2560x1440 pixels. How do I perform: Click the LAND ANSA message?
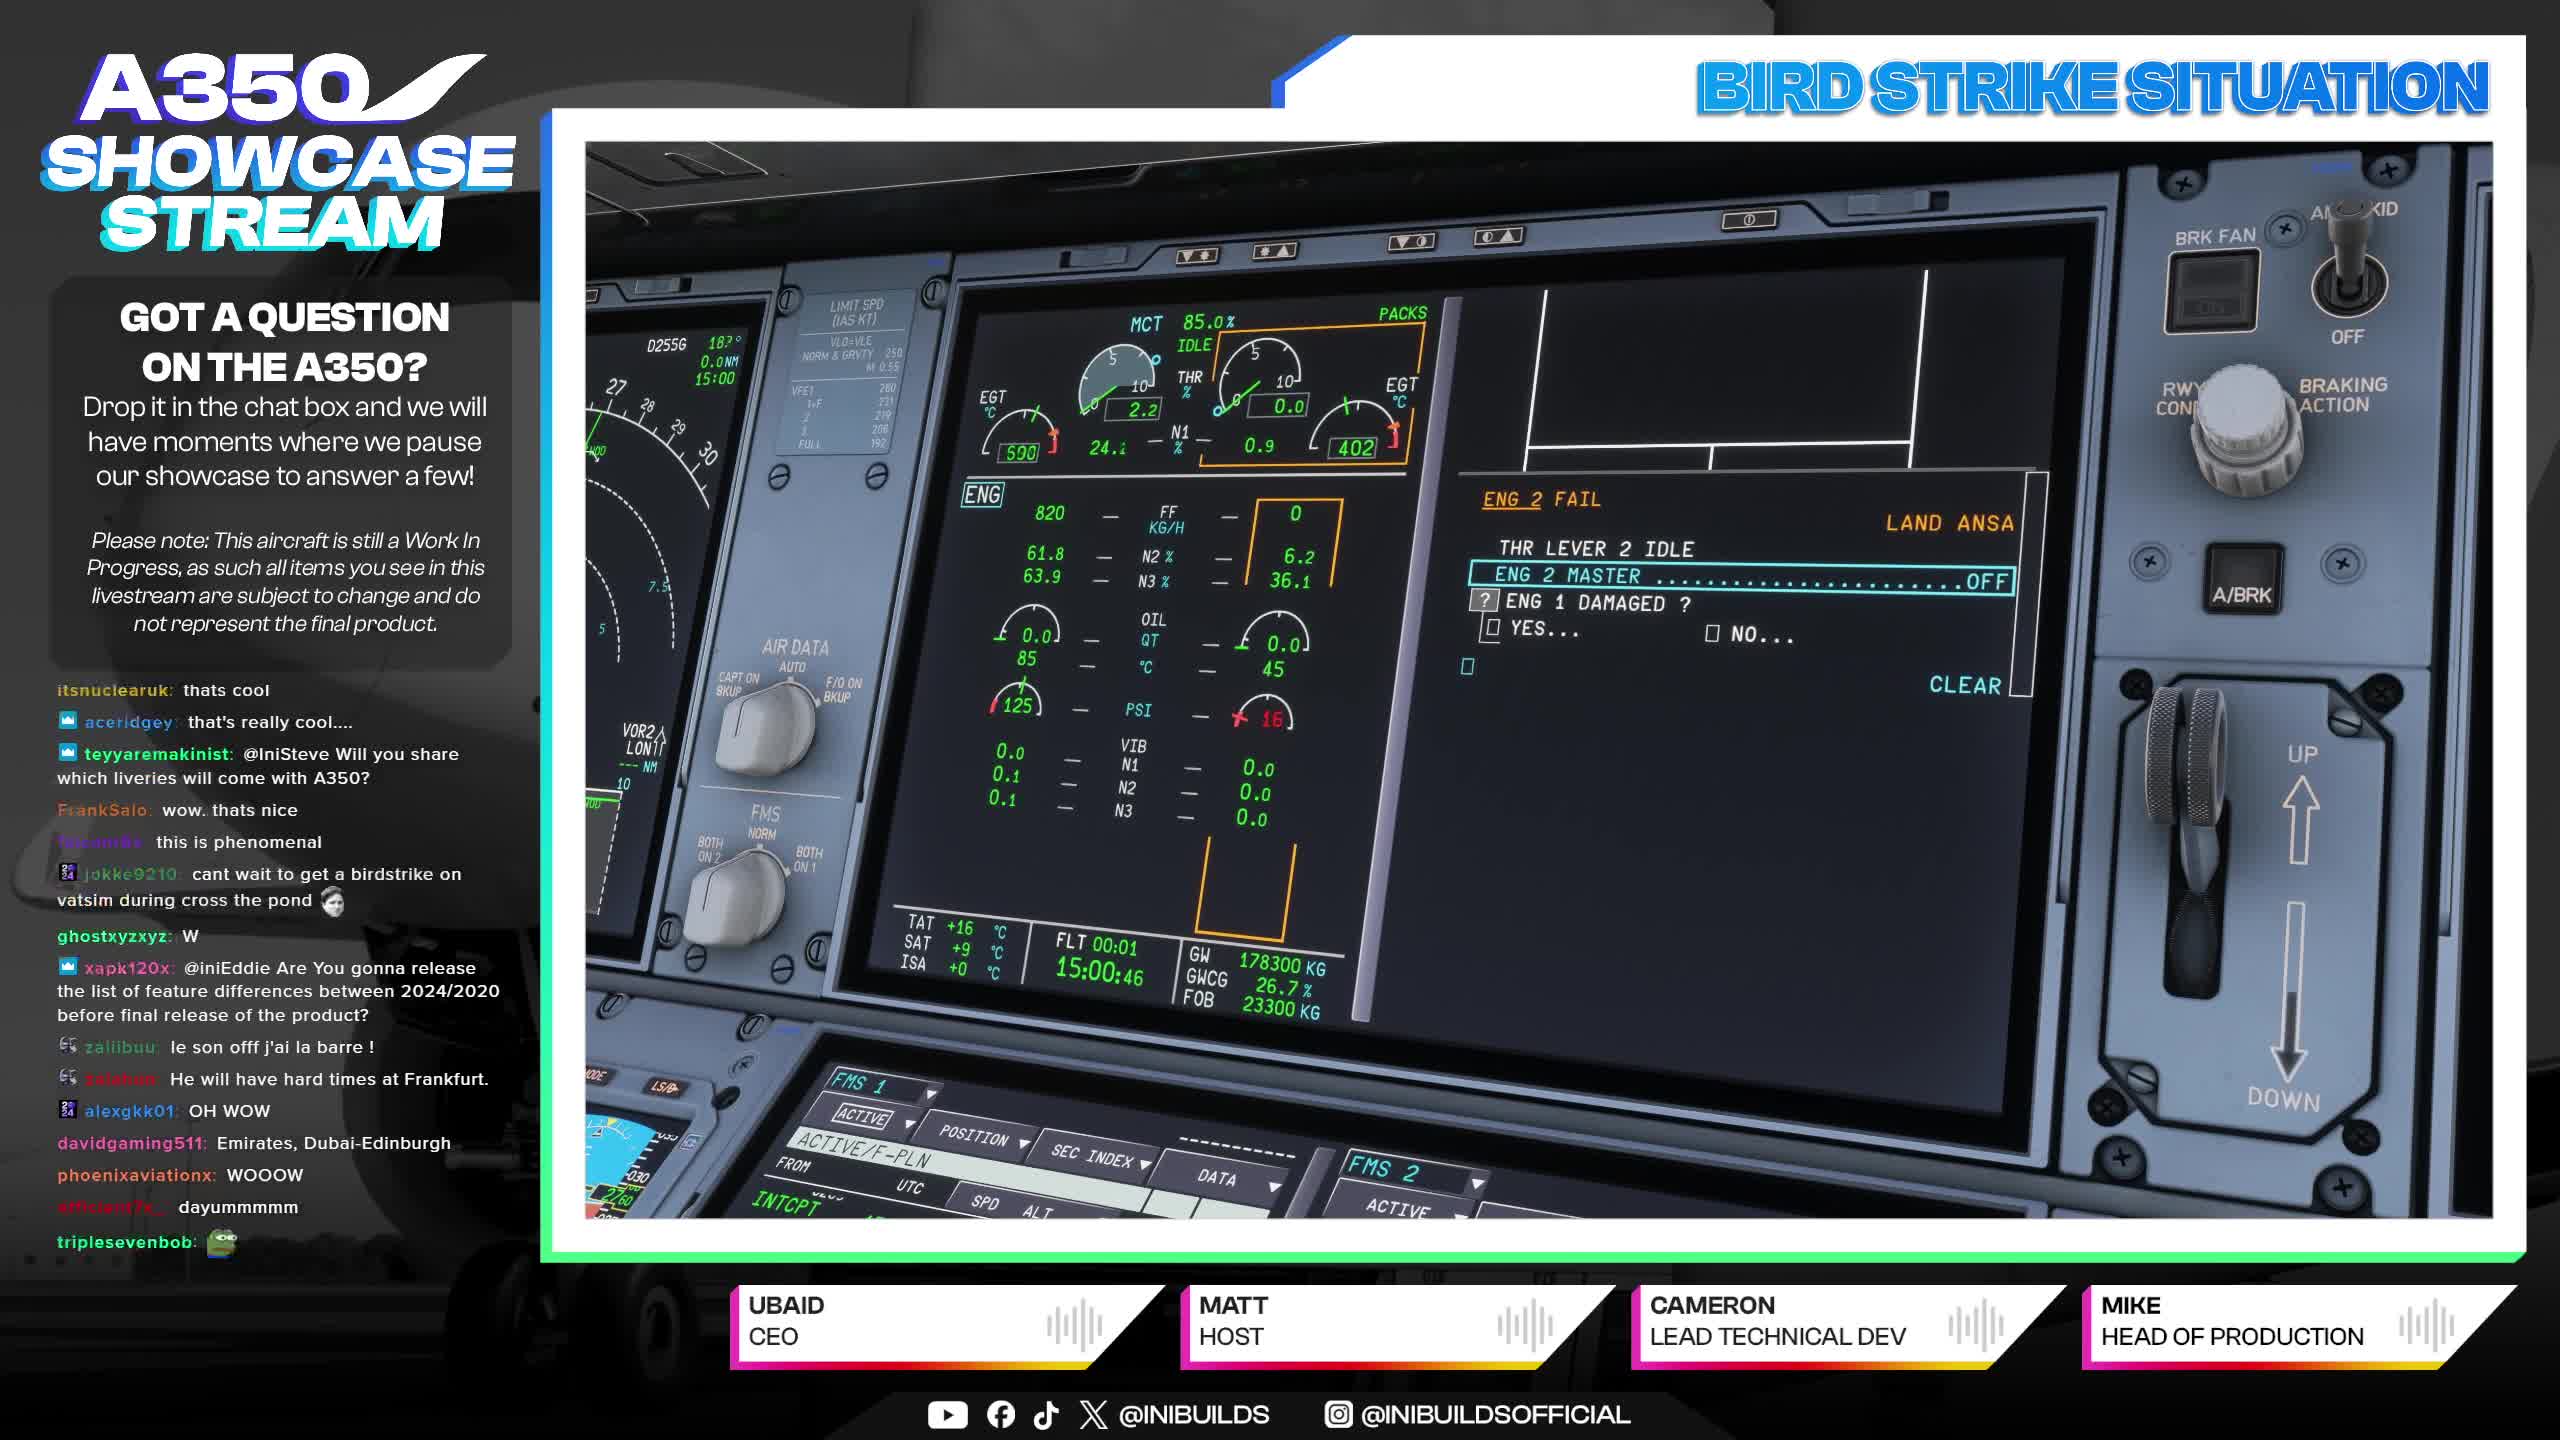[x=1949, y=523]
